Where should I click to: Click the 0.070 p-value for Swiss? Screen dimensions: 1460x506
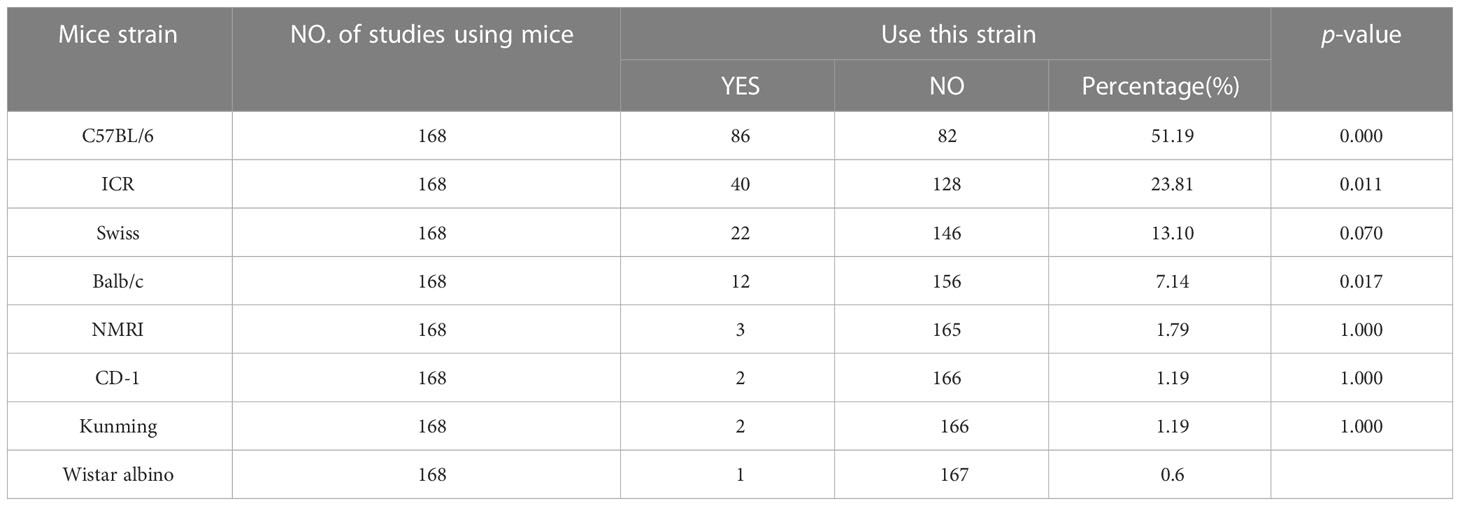[x=1361, y=233]
